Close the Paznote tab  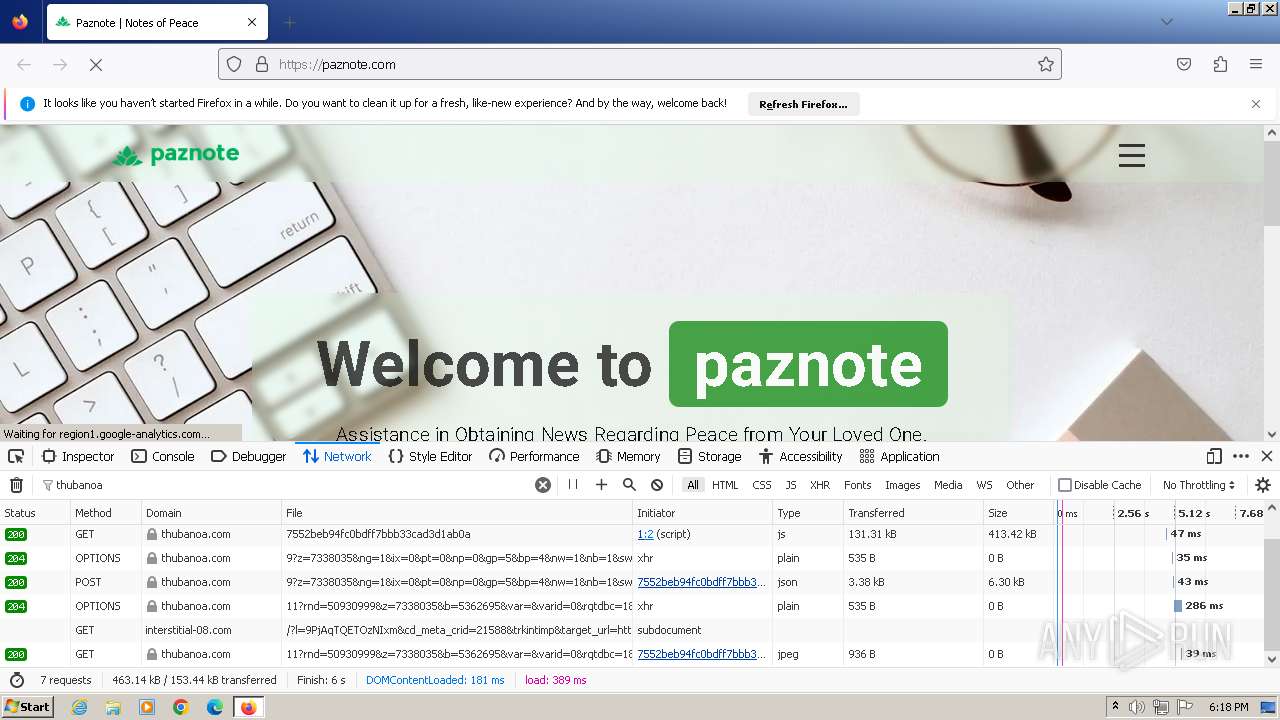(x=252, y=22)
